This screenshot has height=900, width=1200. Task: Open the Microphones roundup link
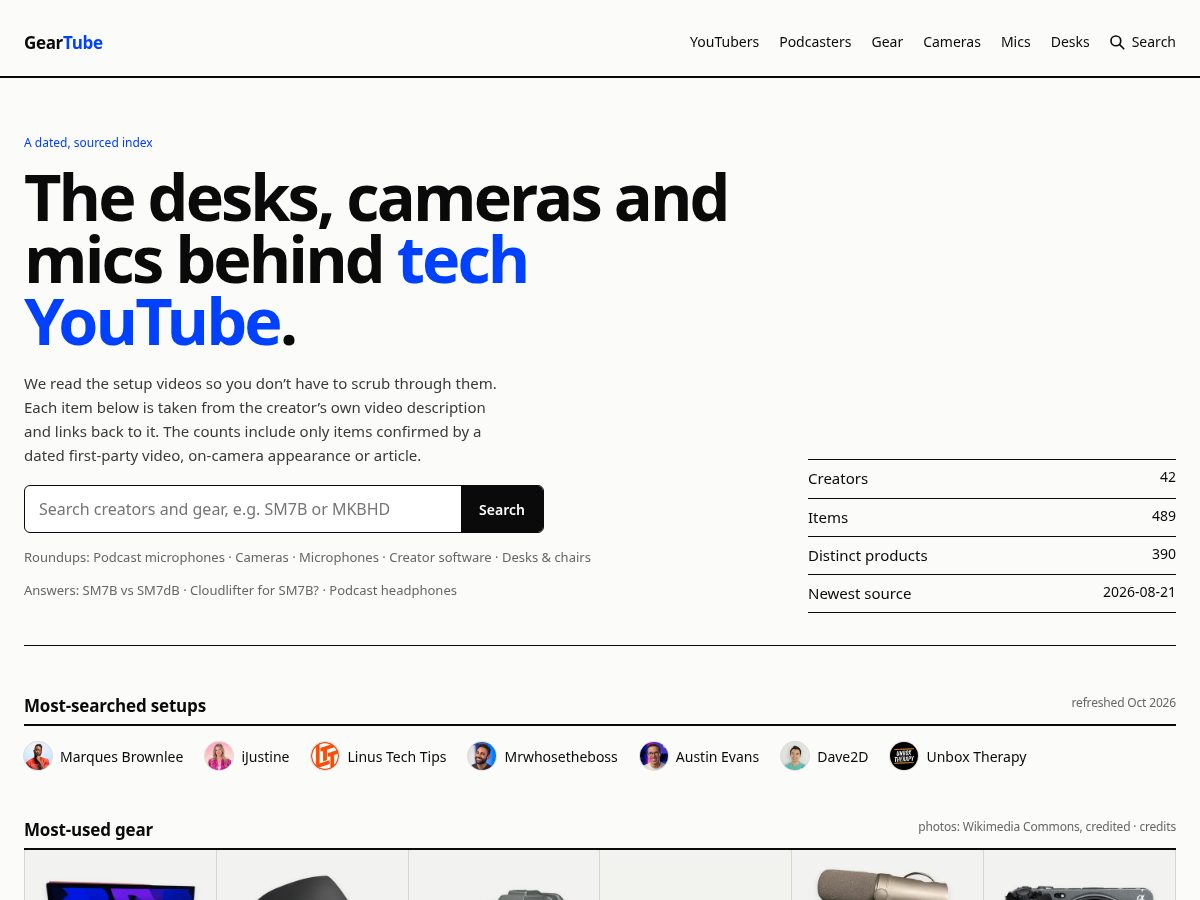[x=339, y=557]
